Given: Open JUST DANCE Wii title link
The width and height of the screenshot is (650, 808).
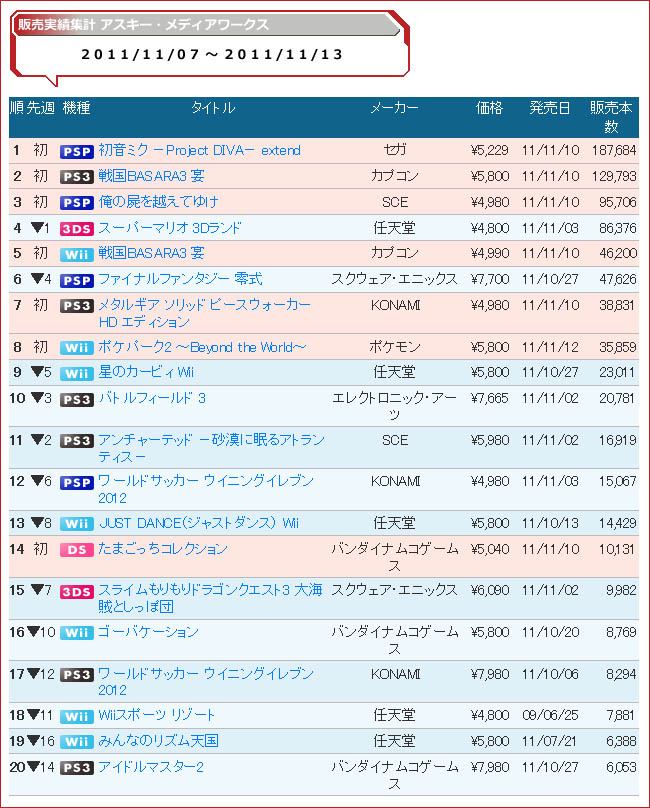Looking at the screenshot, I should coord(199,523).
